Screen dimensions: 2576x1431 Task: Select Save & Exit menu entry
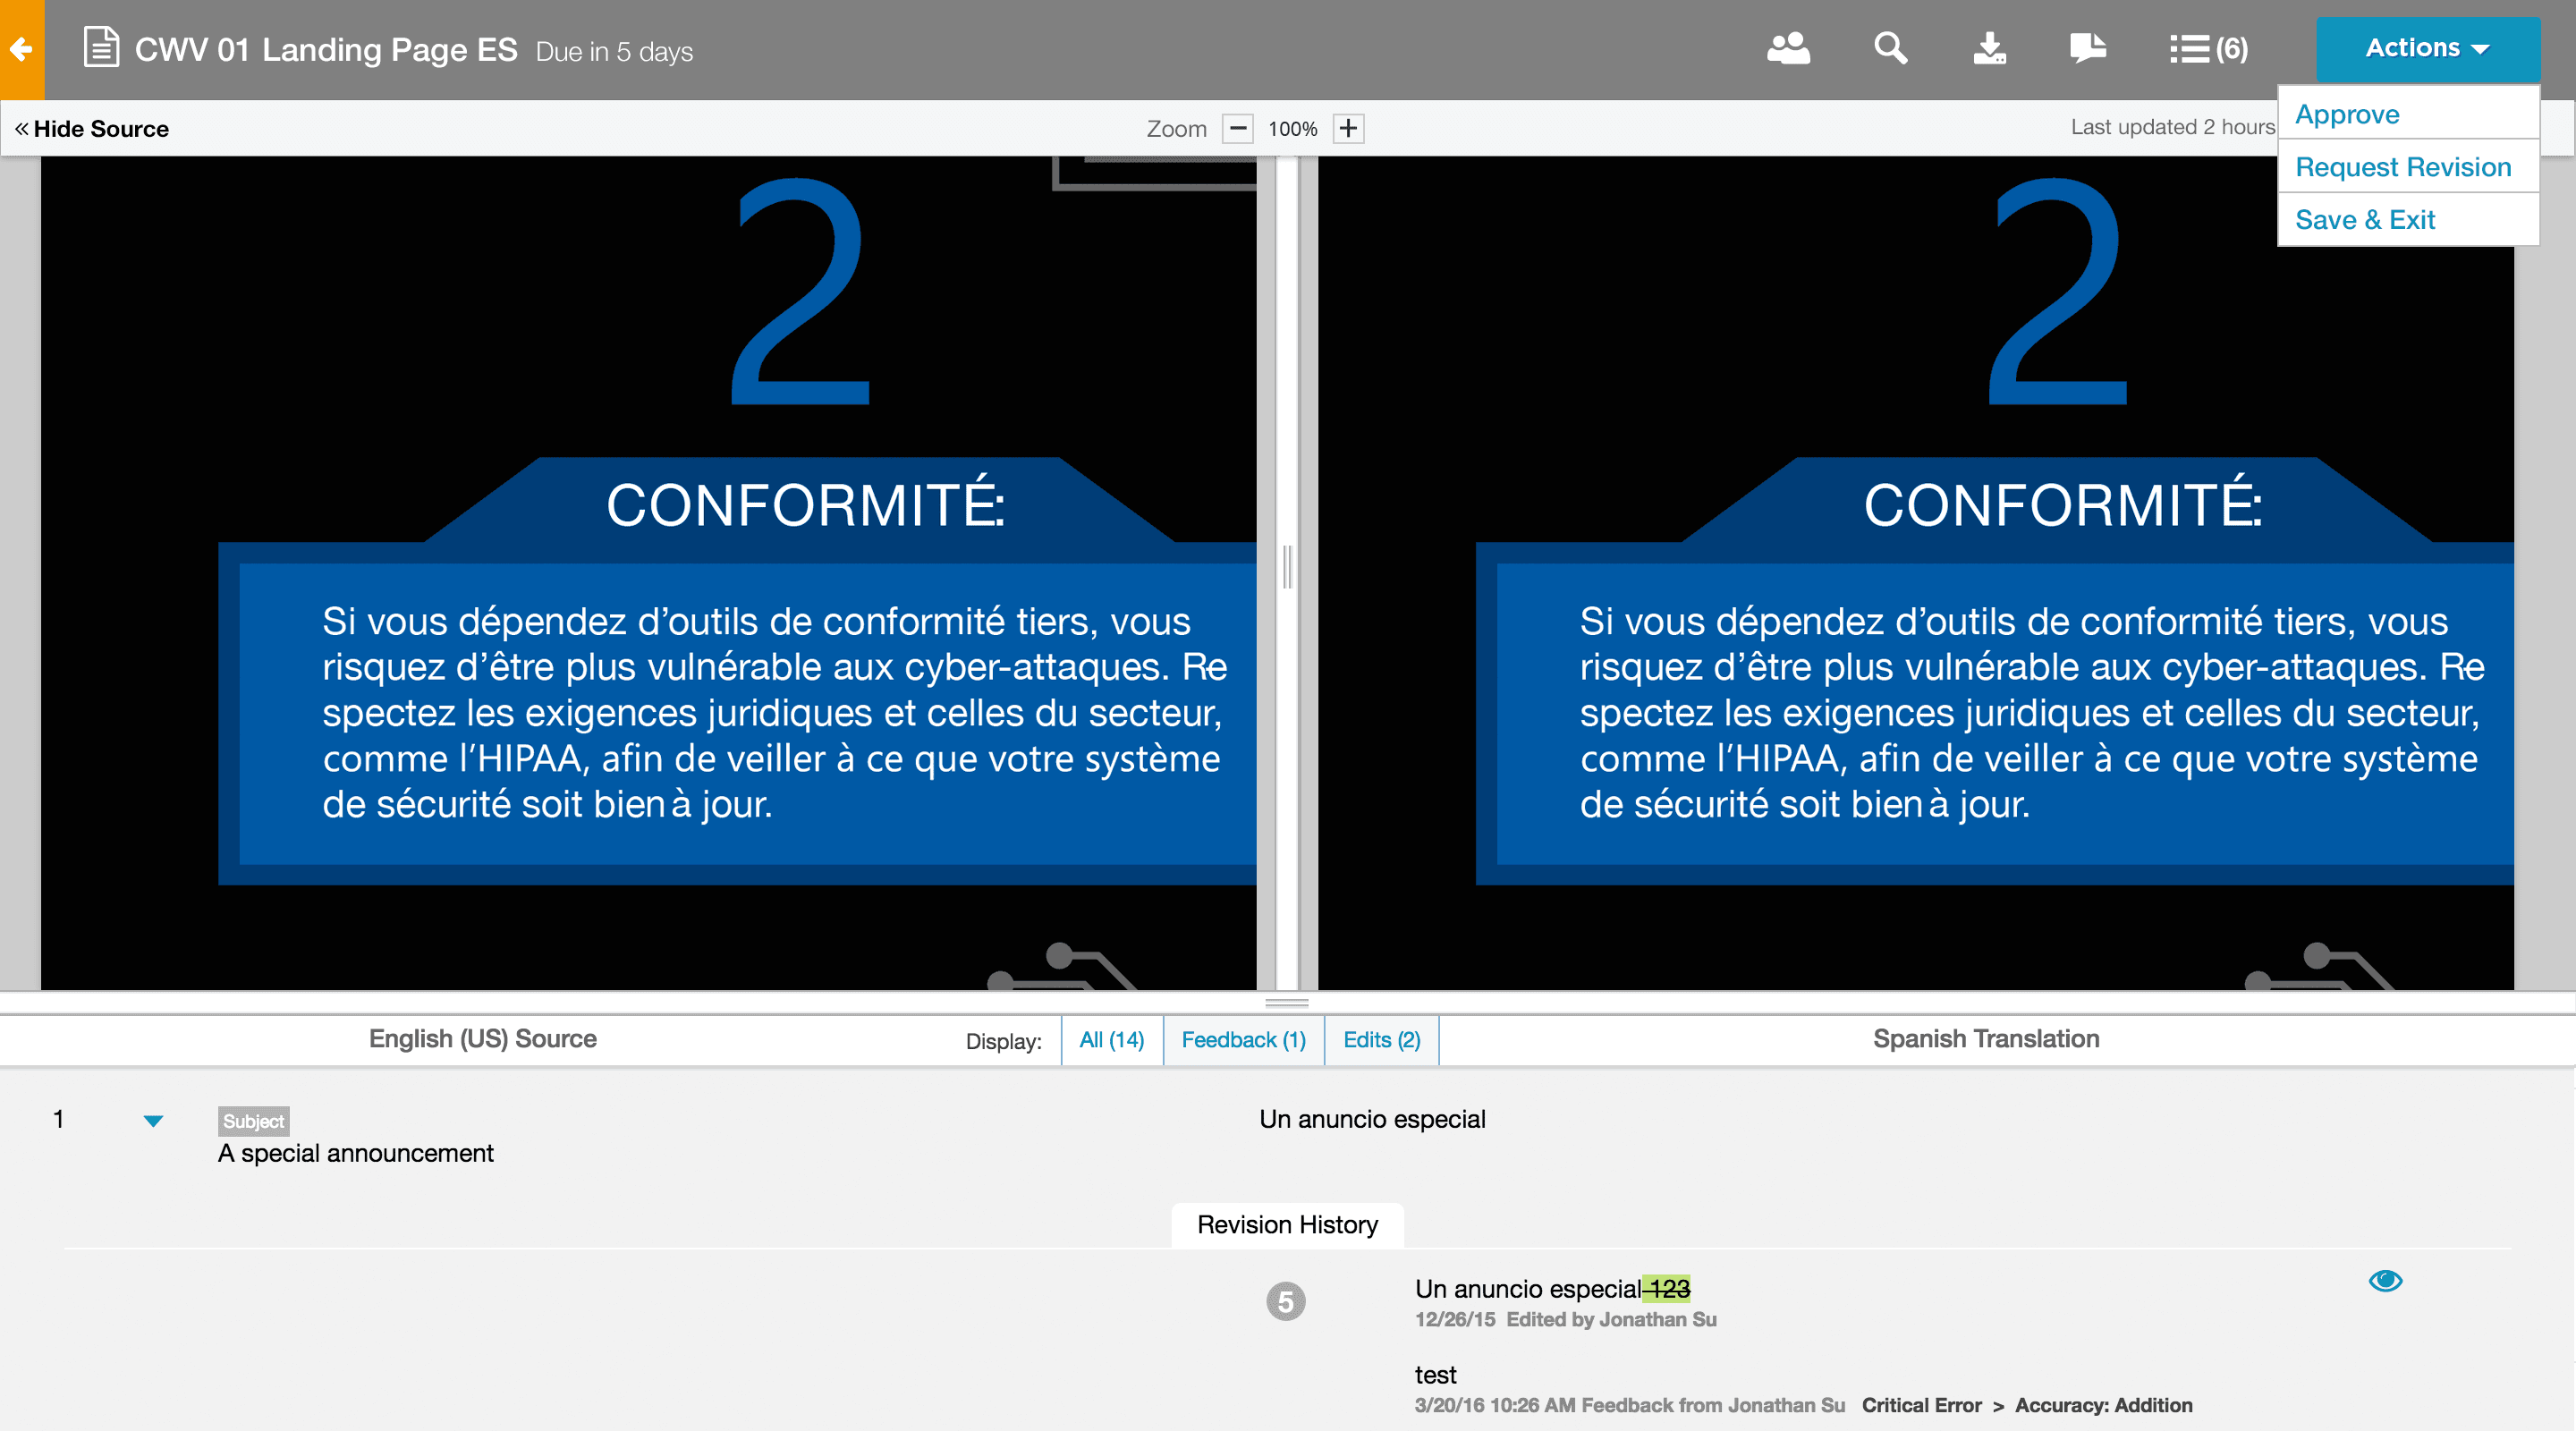pos(2364,220)
